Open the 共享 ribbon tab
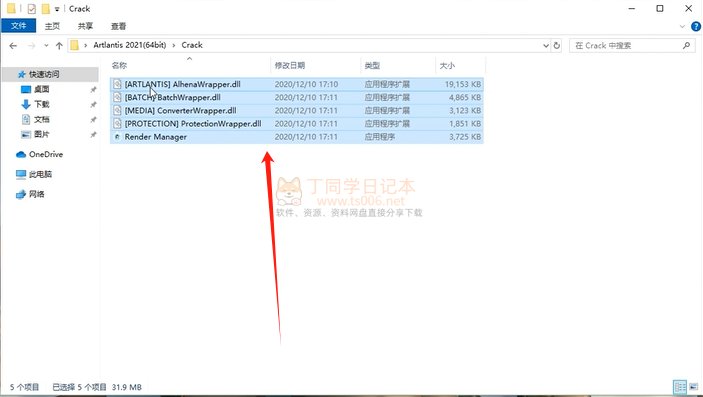Image resolution: width=703 pixels, height=397 pixels. 85,26
